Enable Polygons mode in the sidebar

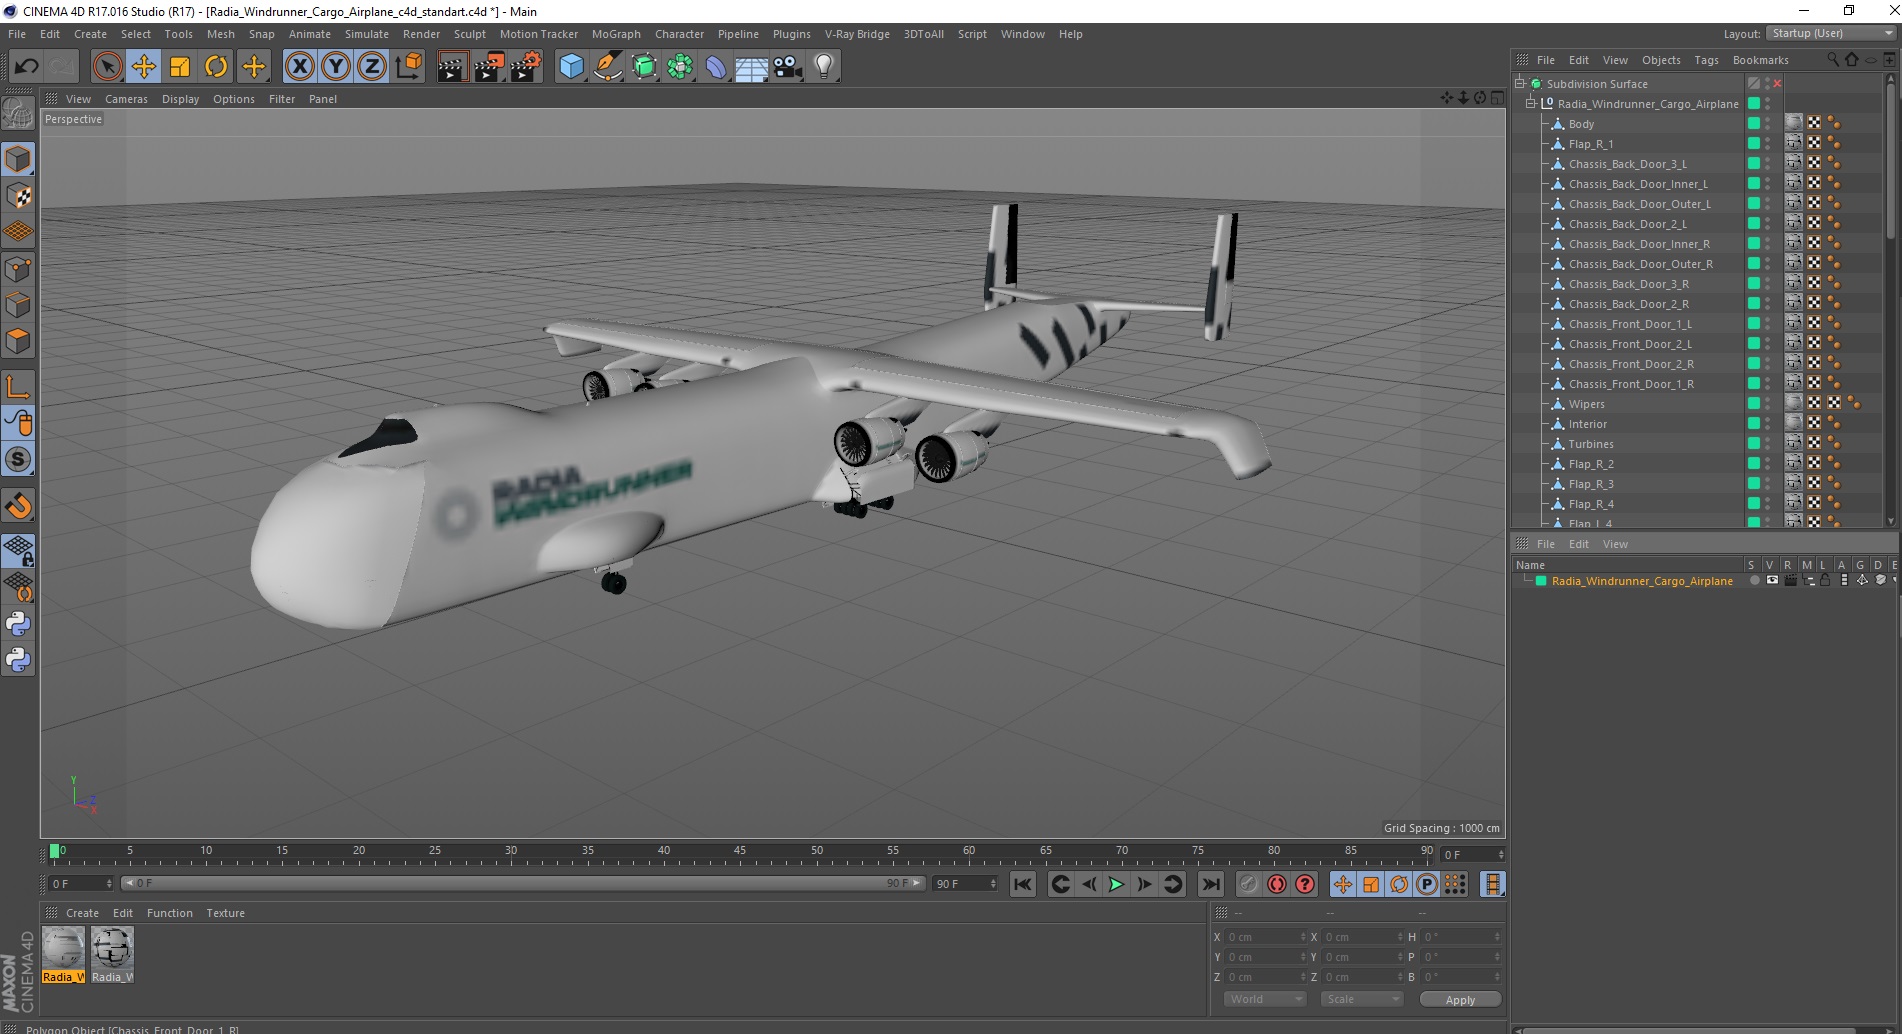point(18,341)
